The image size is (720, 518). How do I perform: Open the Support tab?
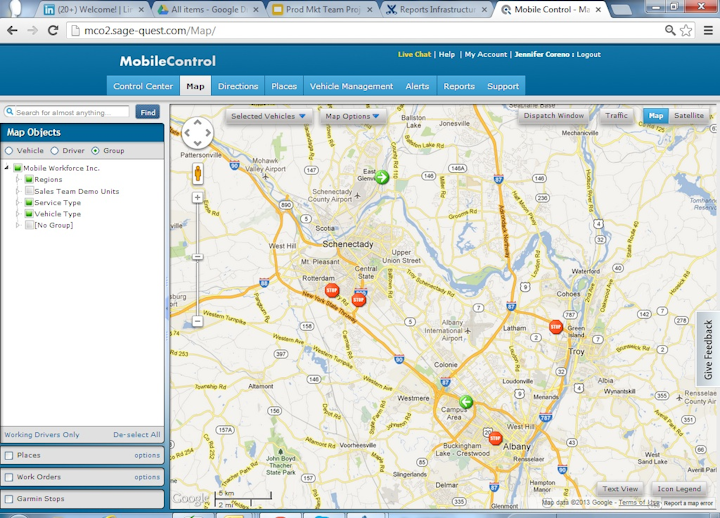[x=503, y=86]
